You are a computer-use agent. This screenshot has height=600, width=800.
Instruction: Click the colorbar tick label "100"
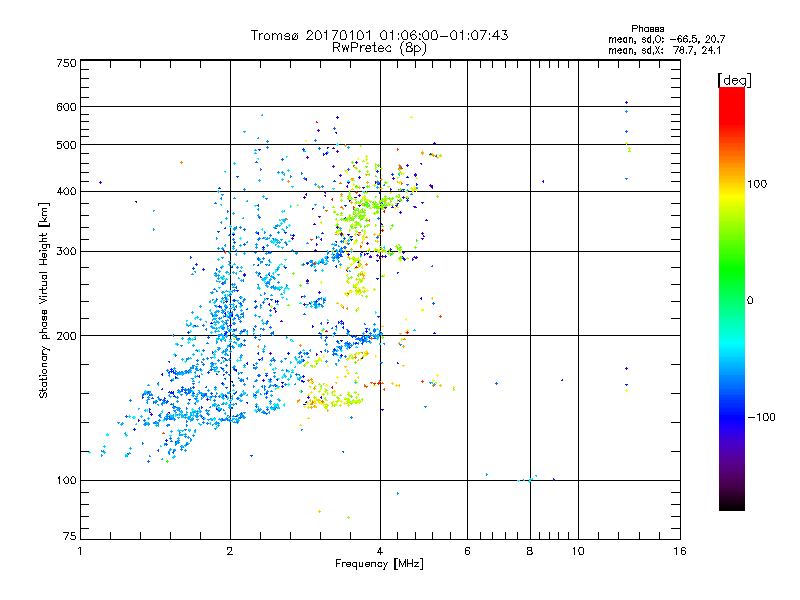point(757,184)
